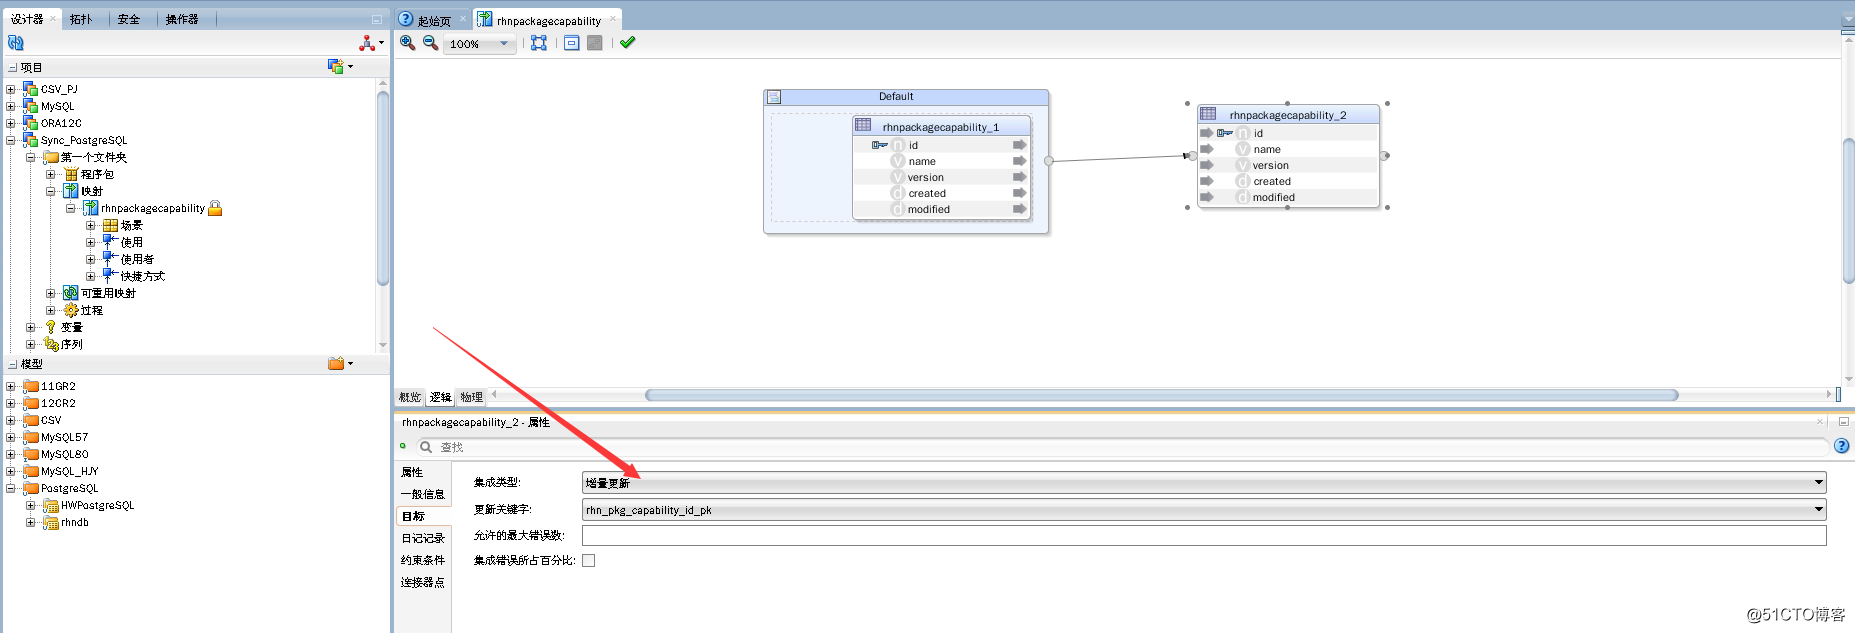1855x633 pixels.
Task: Switch to the 拓扑 tab
Action: [x=81, y=19]
